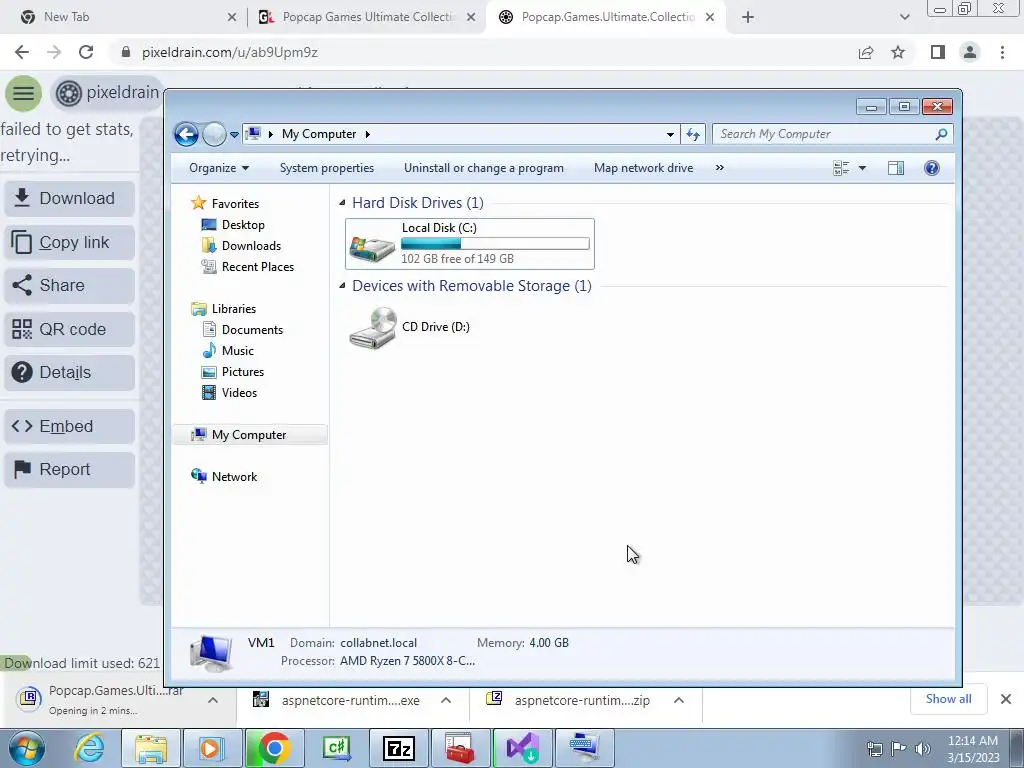Click the Report button

click(x=69, y=470)
